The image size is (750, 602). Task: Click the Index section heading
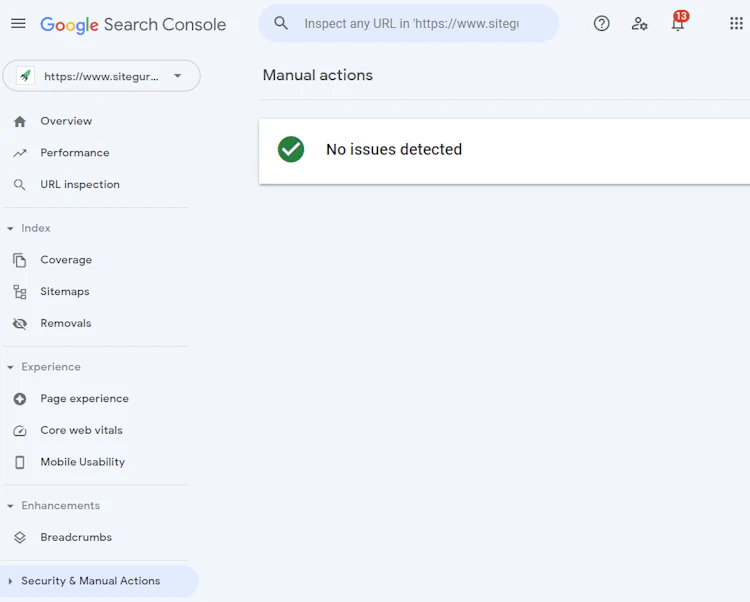(x=36, y=228)
